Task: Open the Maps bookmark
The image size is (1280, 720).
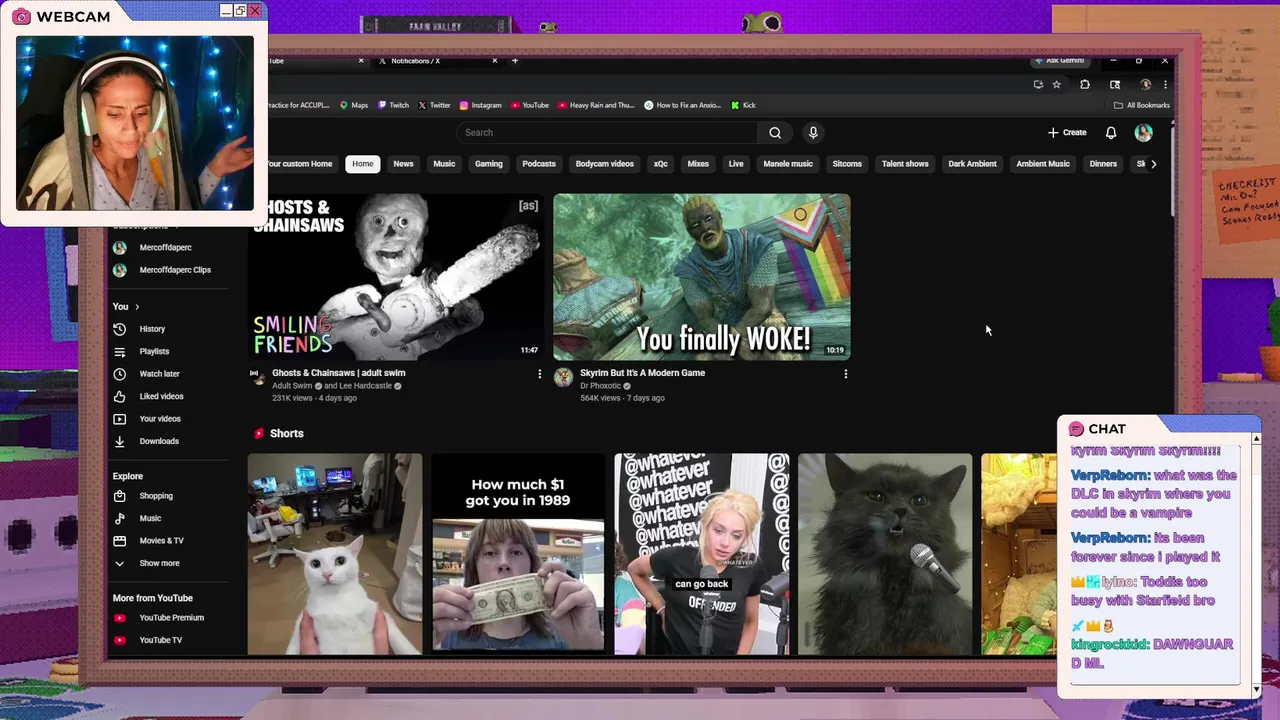Action: (354, 105)
